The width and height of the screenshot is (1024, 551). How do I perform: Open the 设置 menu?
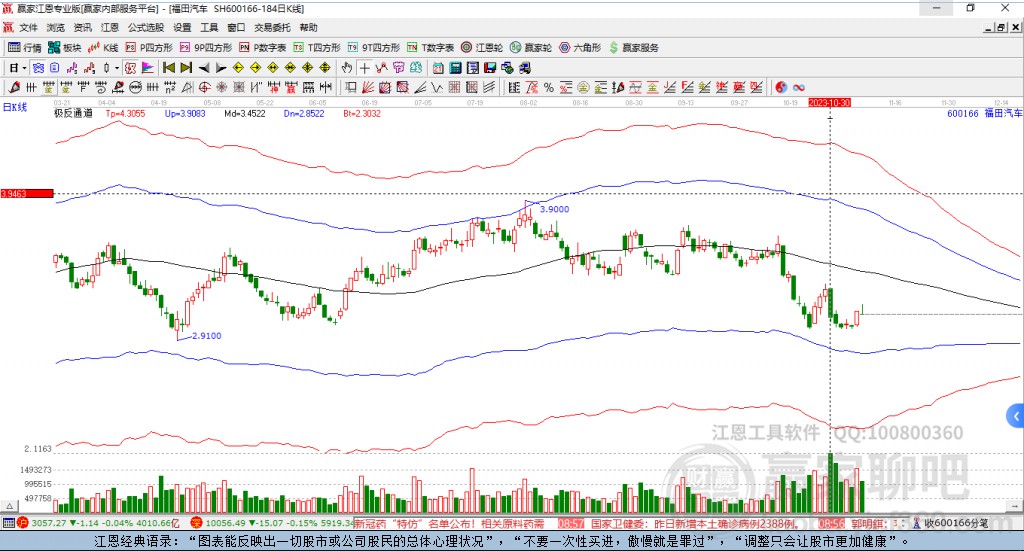click(182, 27)
